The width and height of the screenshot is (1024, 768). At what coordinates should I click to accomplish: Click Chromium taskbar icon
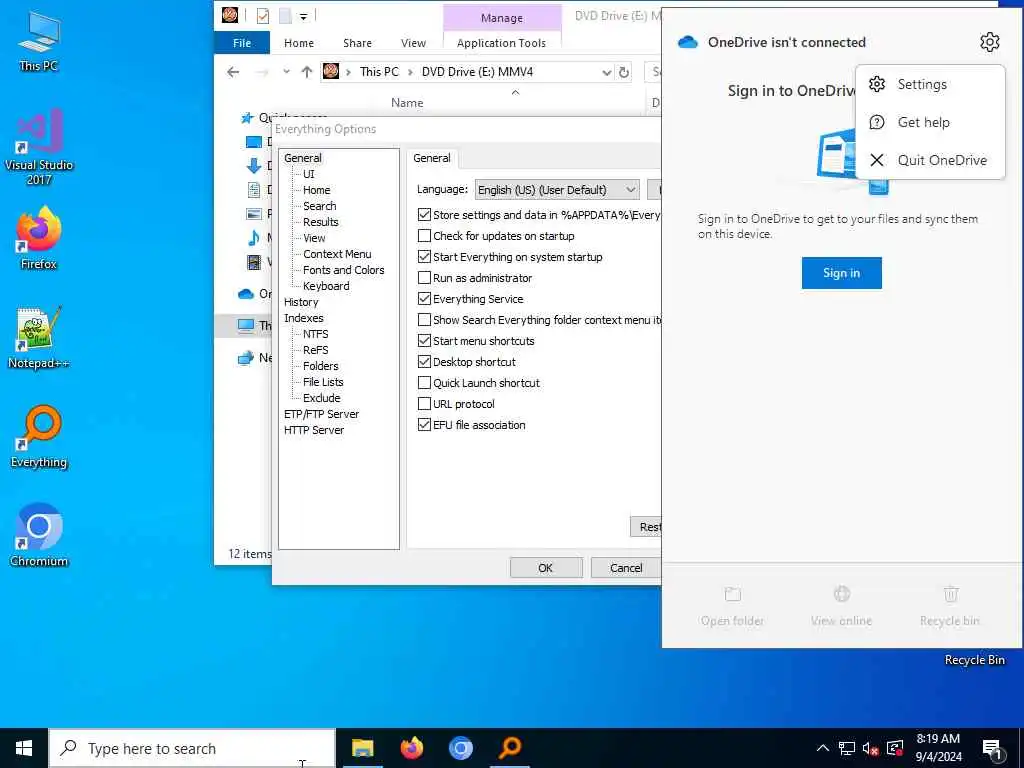pyautogui.click(x=460, y=748)
